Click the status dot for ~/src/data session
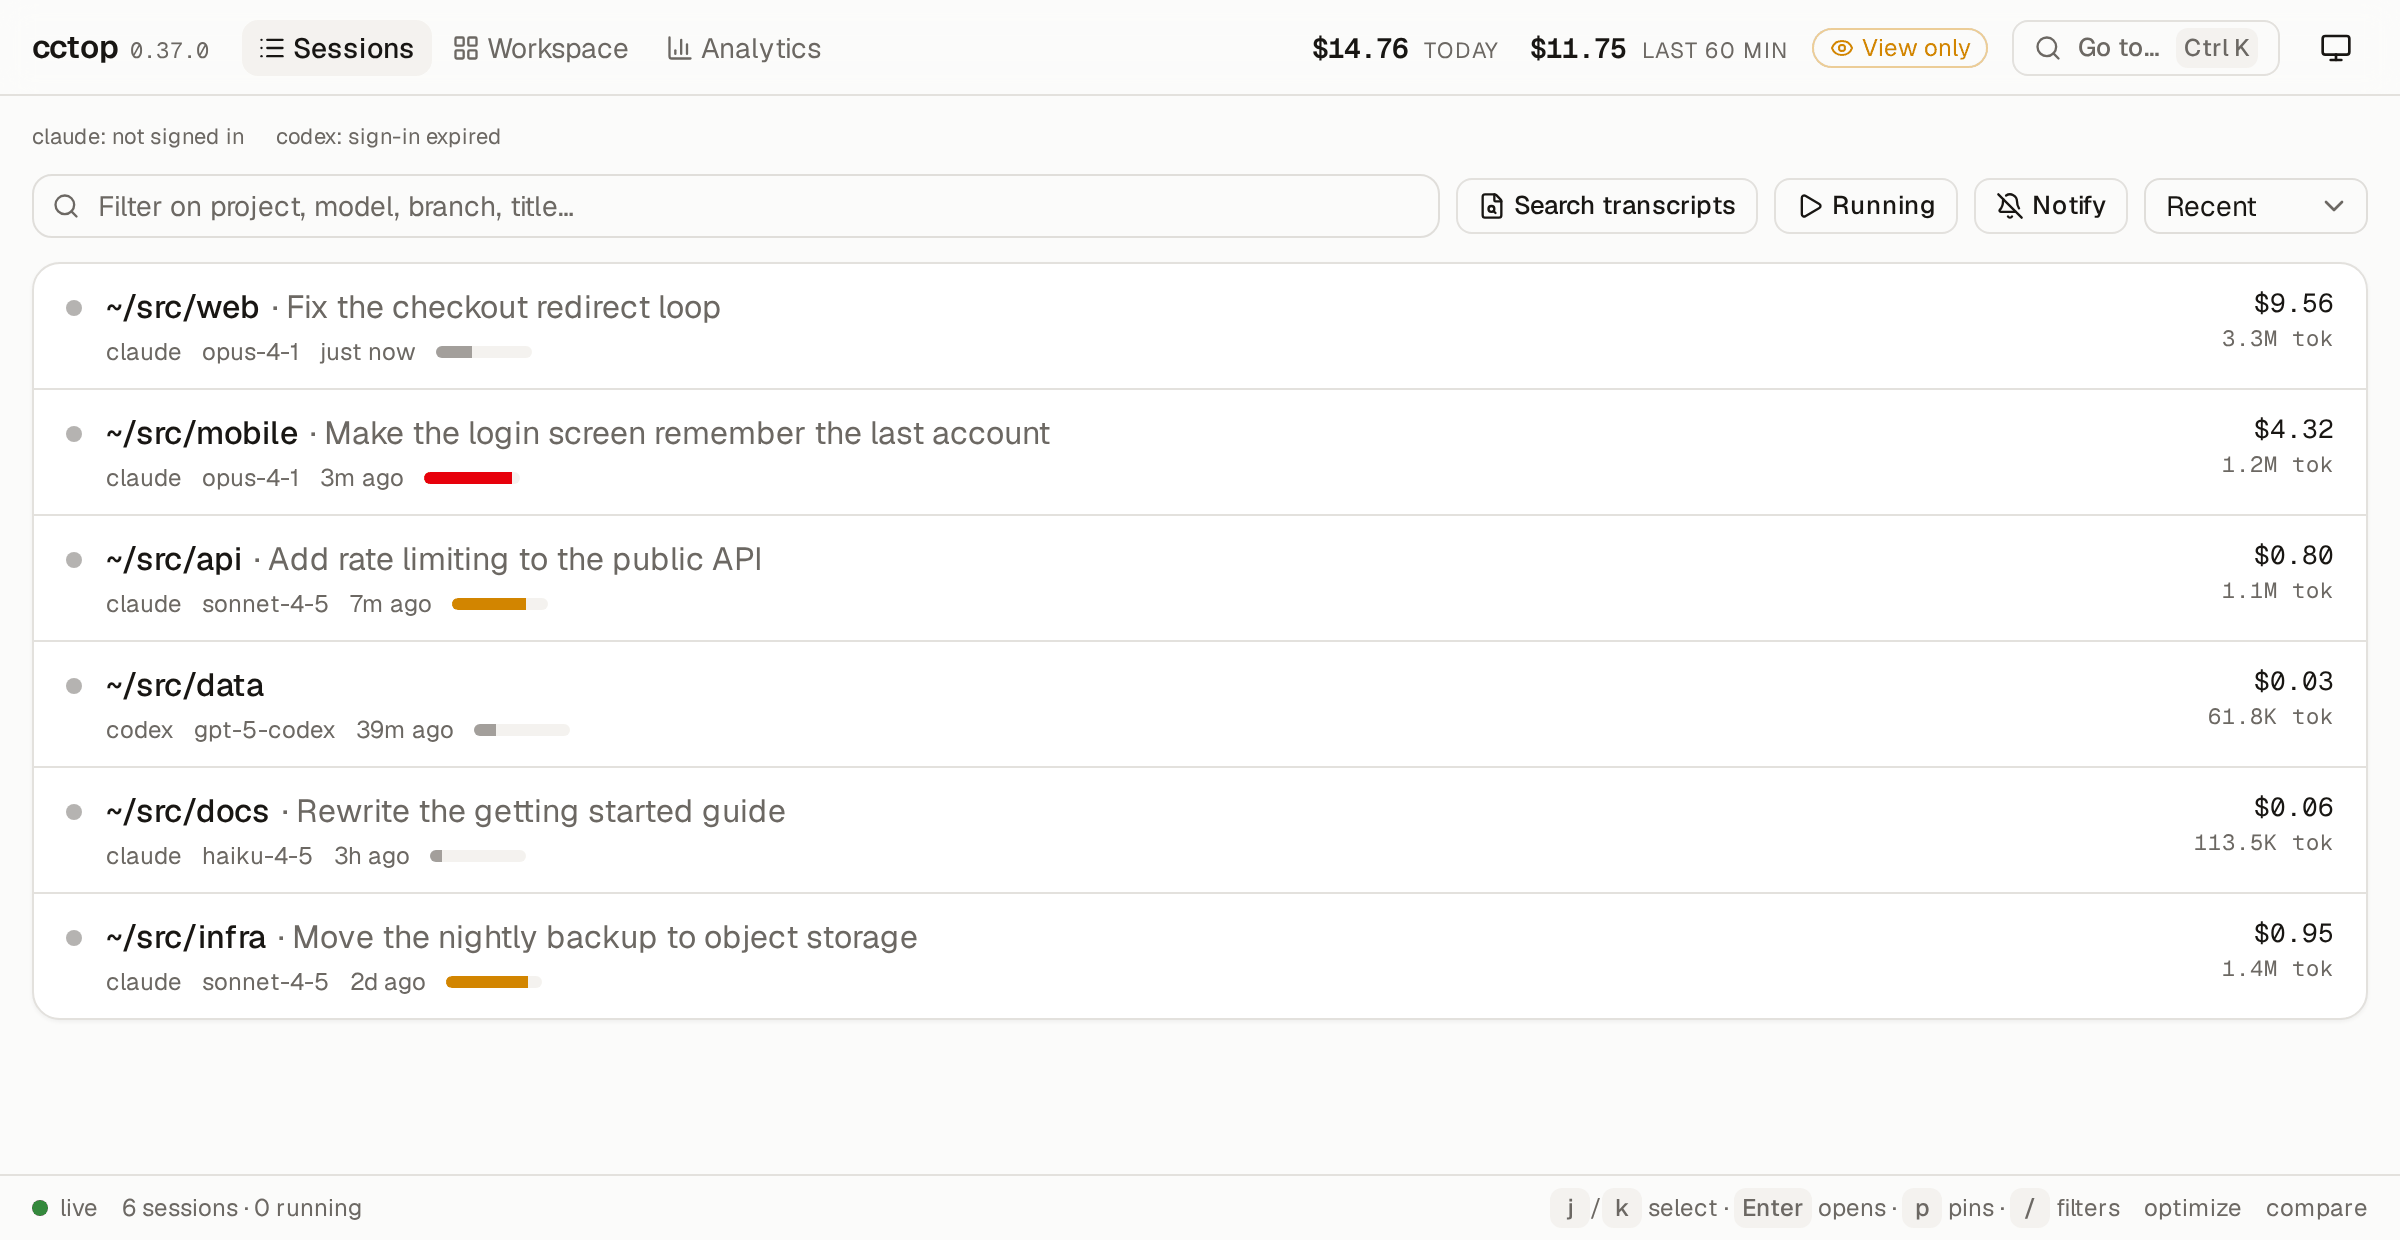Image resolution: width=2400 pixels, height=1240 pixels. [74, 686]
